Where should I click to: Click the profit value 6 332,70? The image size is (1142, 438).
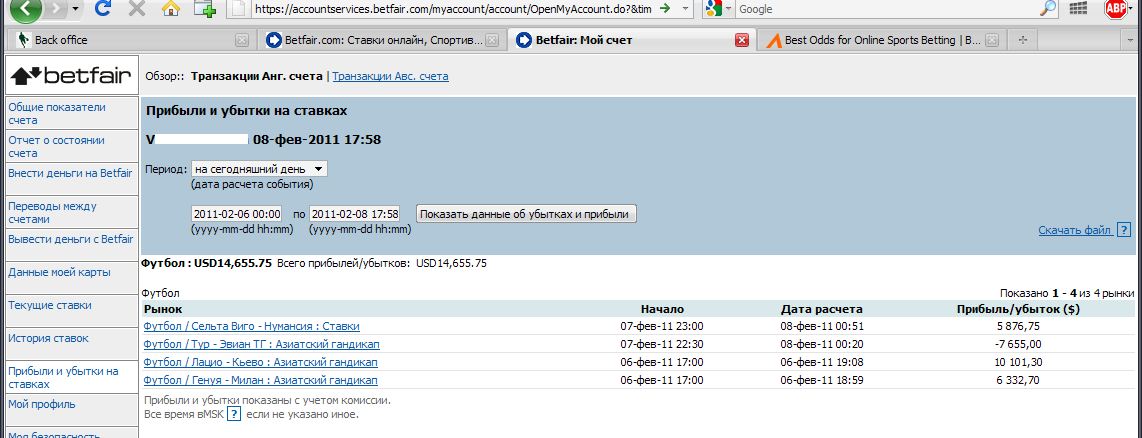1017,380
